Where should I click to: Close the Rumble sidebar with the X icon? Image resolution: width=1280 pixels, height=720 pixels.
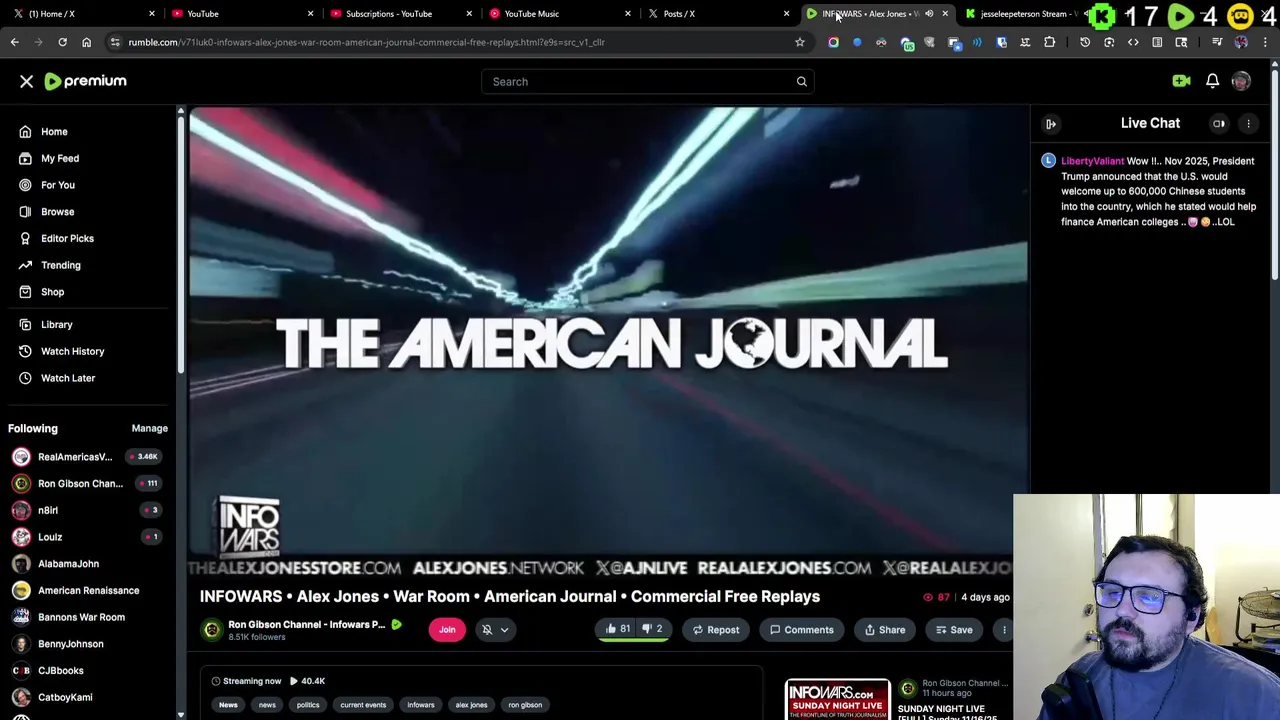[27, 81]
